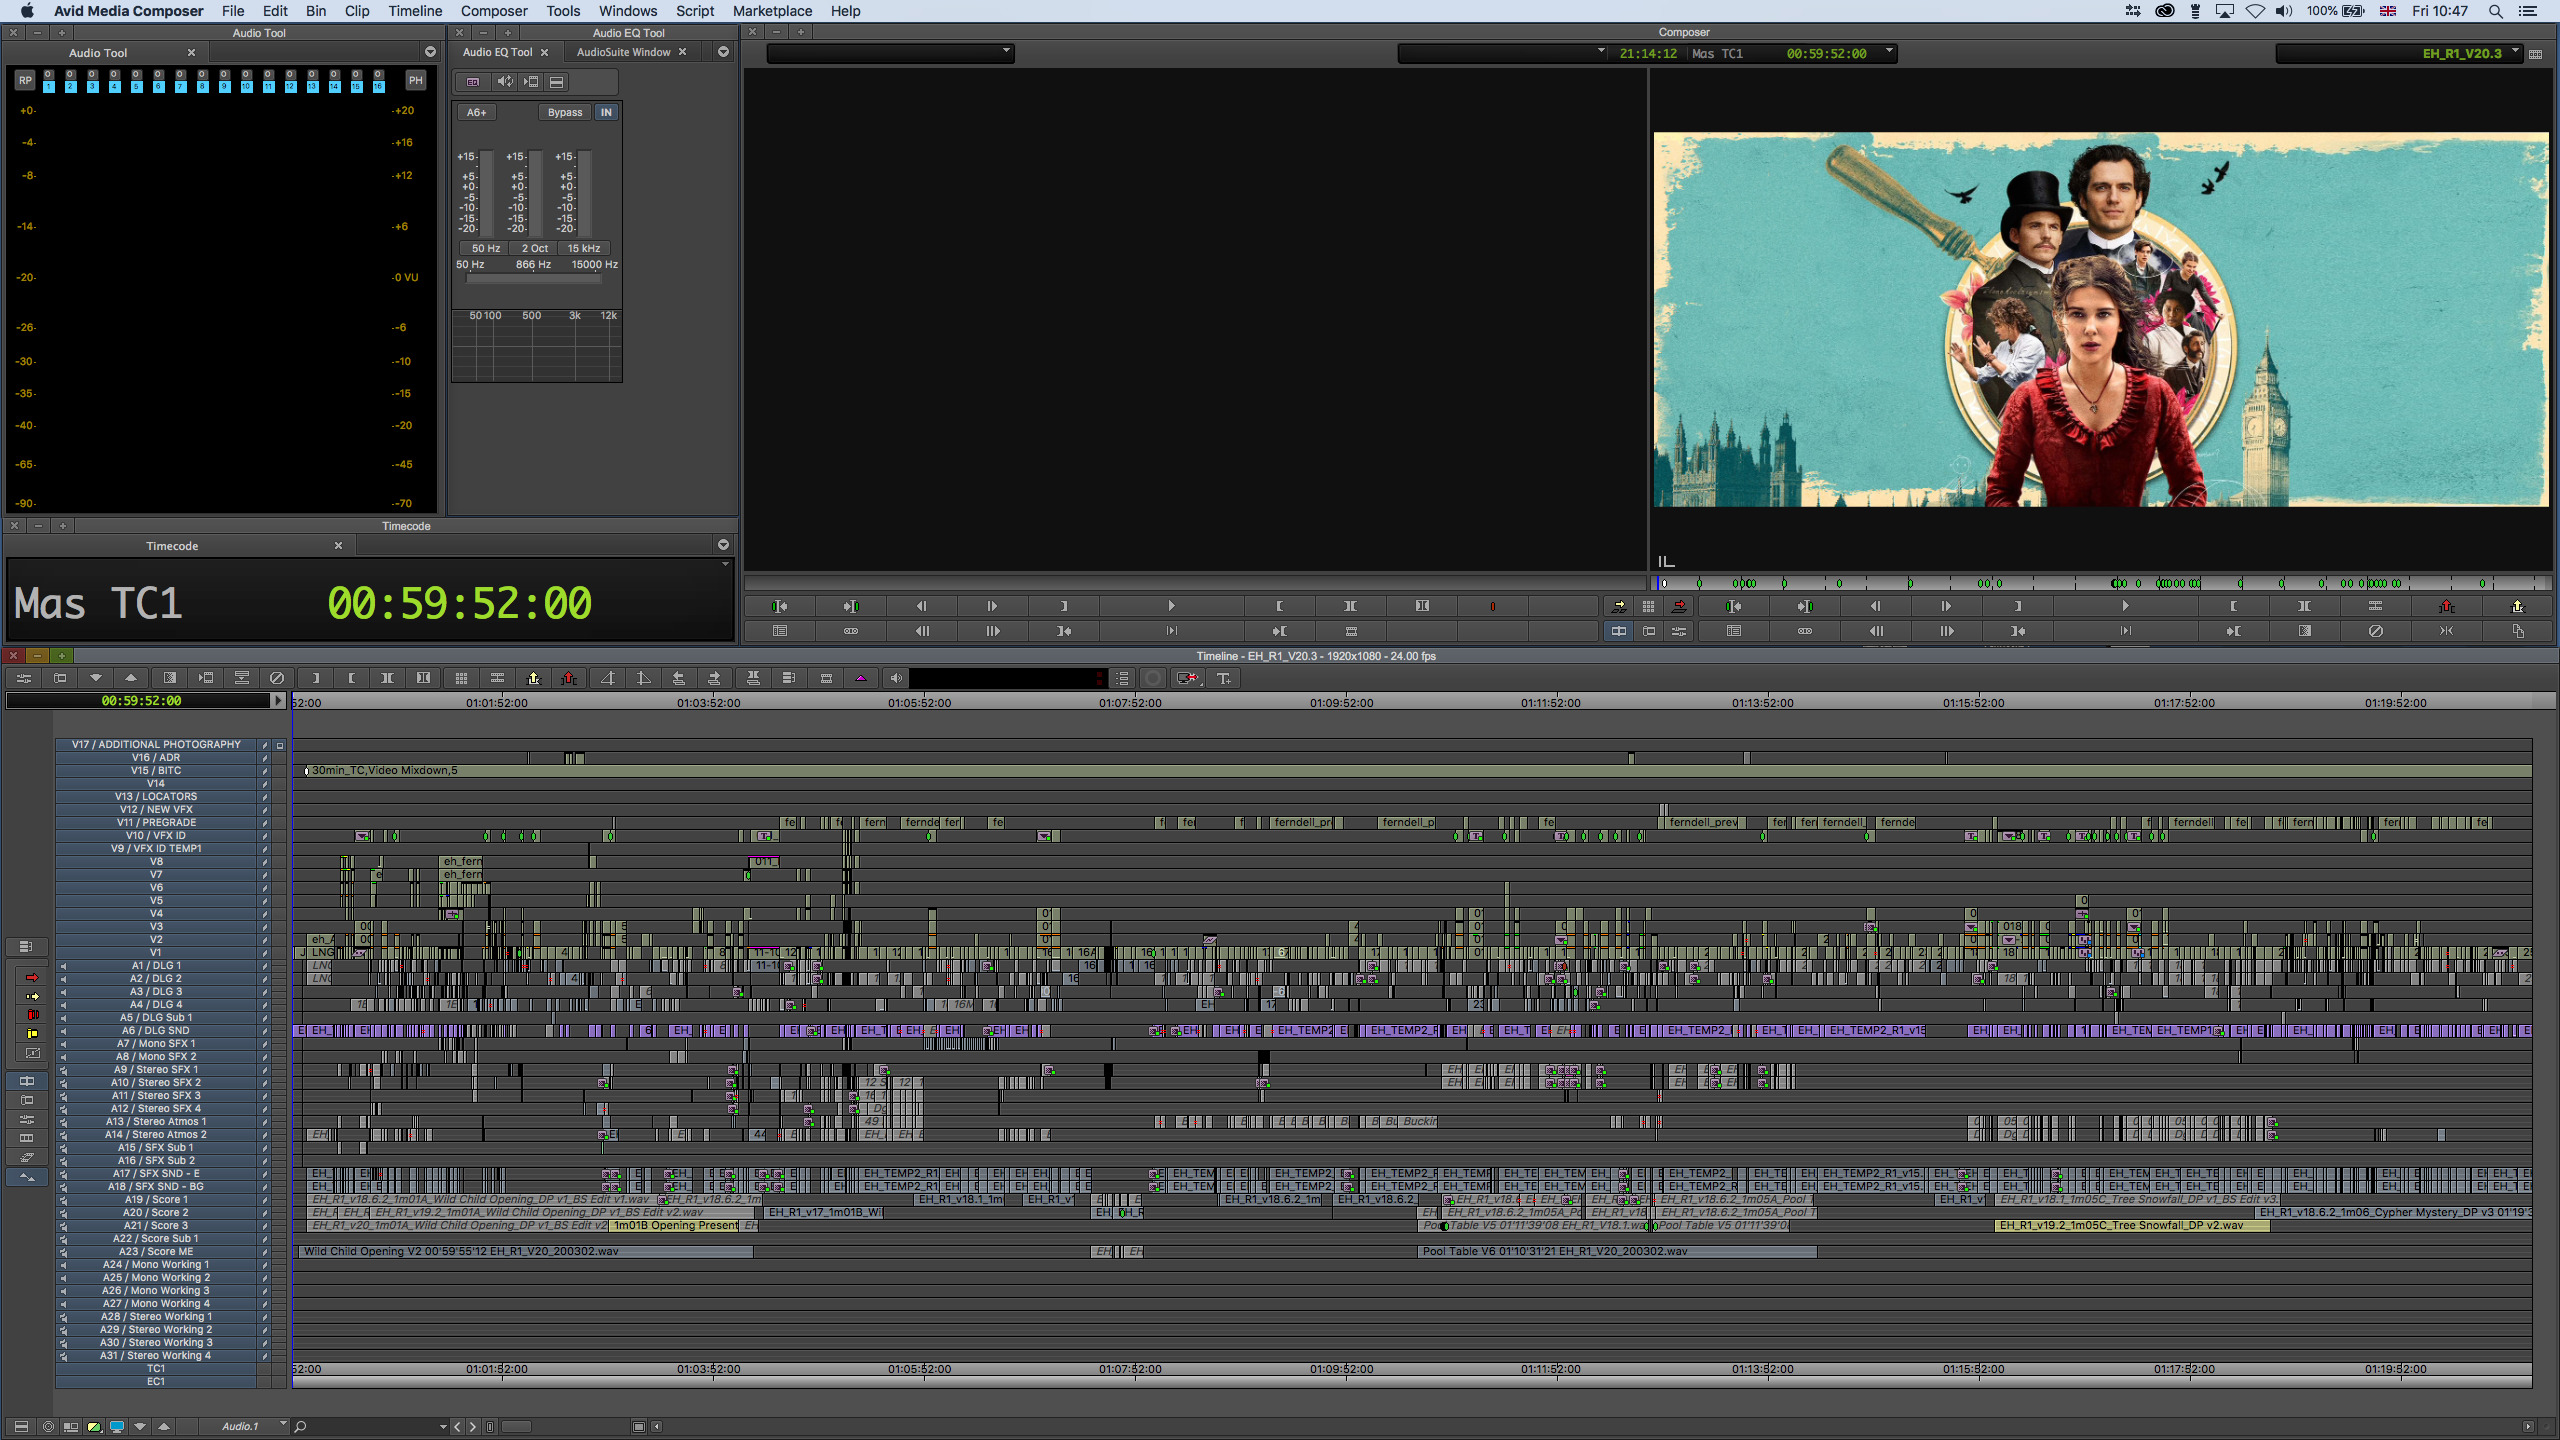Click the record-side Extract button under monitor
Screen dimensions: 2560x1440
(2447, 606)
